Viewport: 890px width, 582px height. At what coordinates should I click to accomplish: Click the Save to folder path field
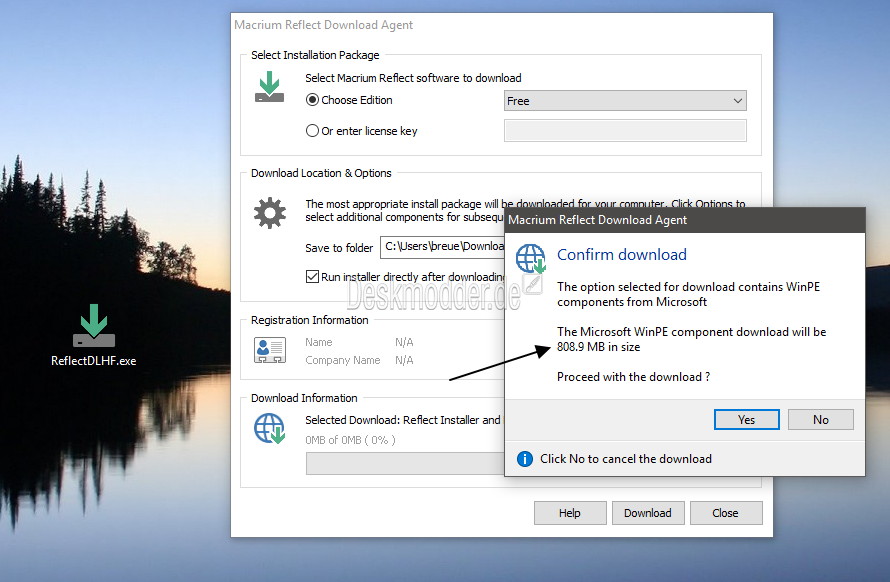coord(443,247)
